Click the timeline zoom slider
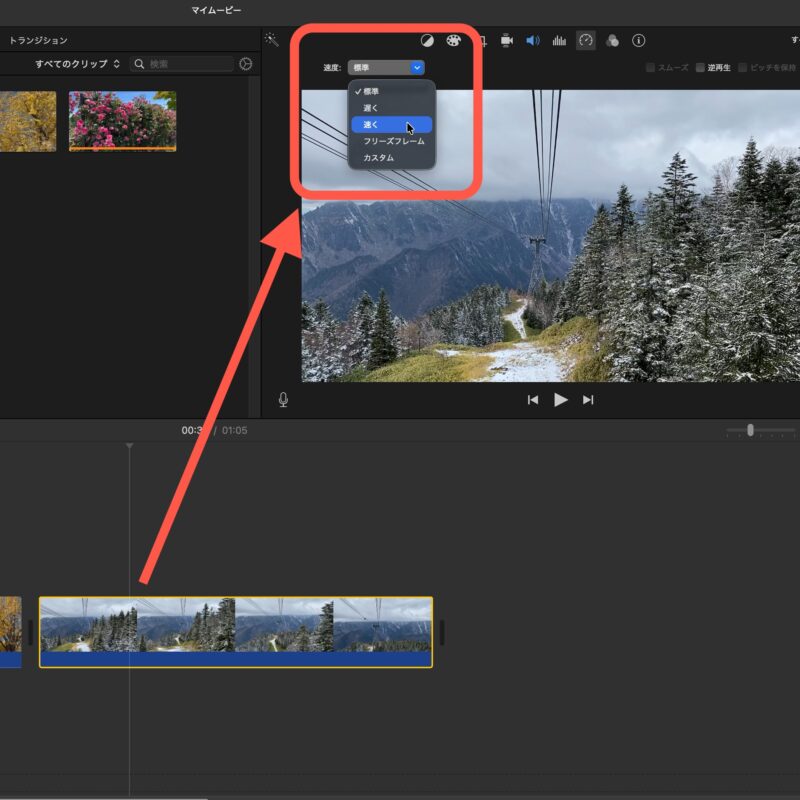This screenshot has height=800, width=800. [x=750, y=430]
